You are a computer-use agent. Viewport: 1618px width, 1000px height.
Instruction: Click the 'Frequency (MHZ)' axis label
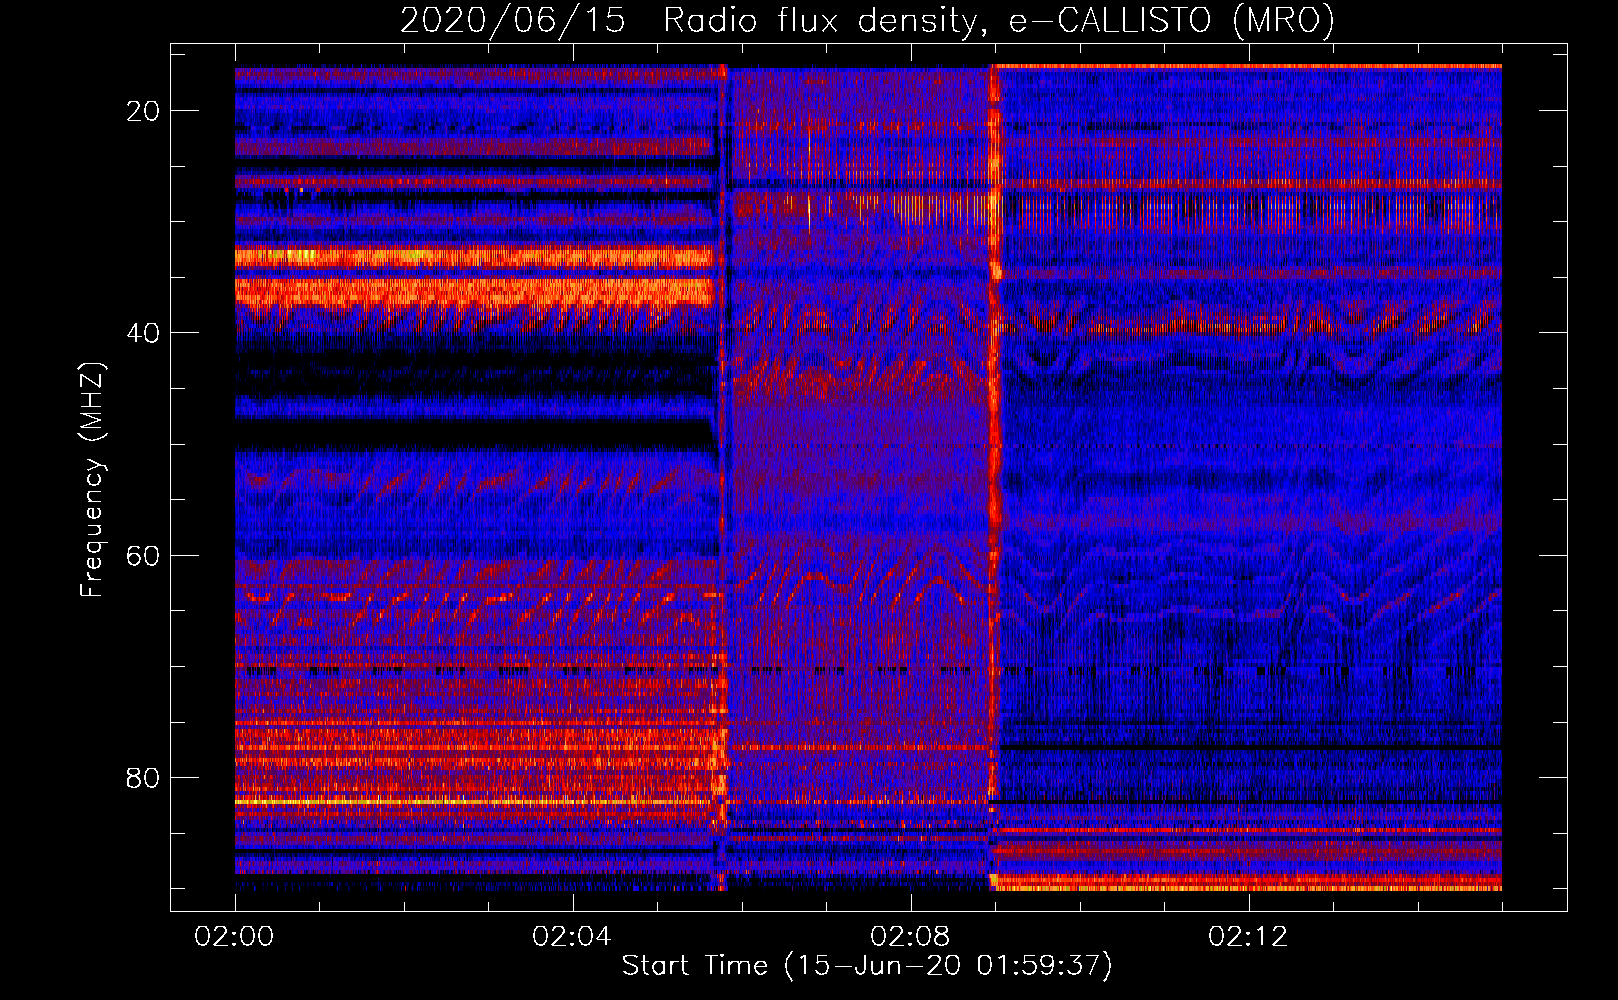[x=92, y=481]
